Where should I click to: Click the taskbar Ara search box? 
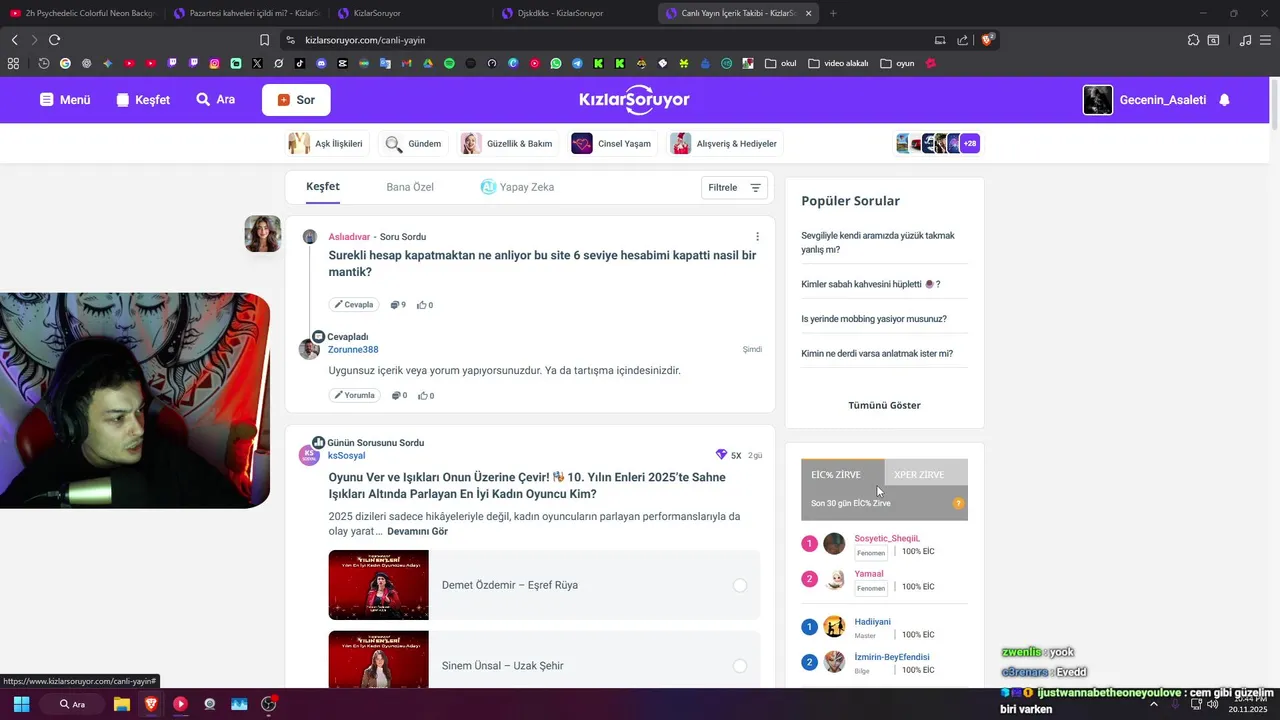(x=72, y=704)
